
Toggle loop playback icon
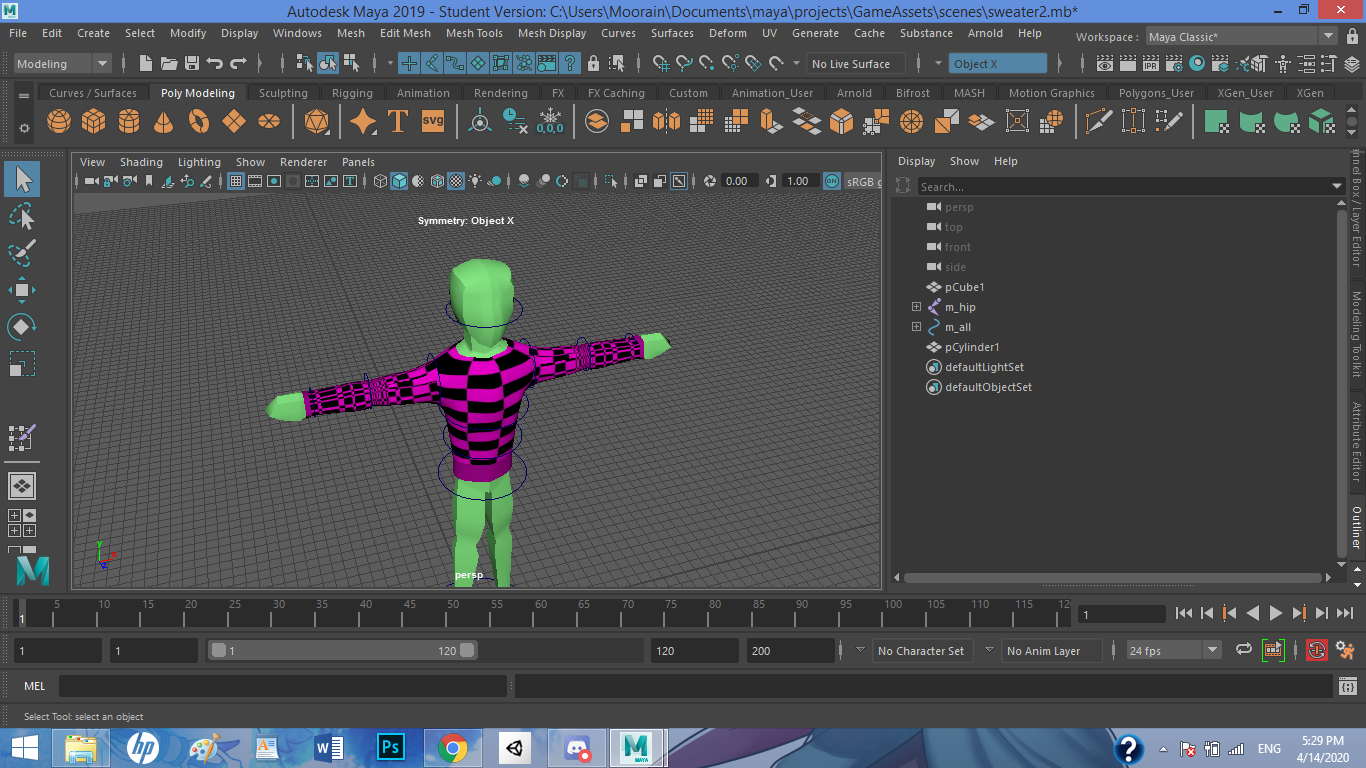[x=1244, y=650]
